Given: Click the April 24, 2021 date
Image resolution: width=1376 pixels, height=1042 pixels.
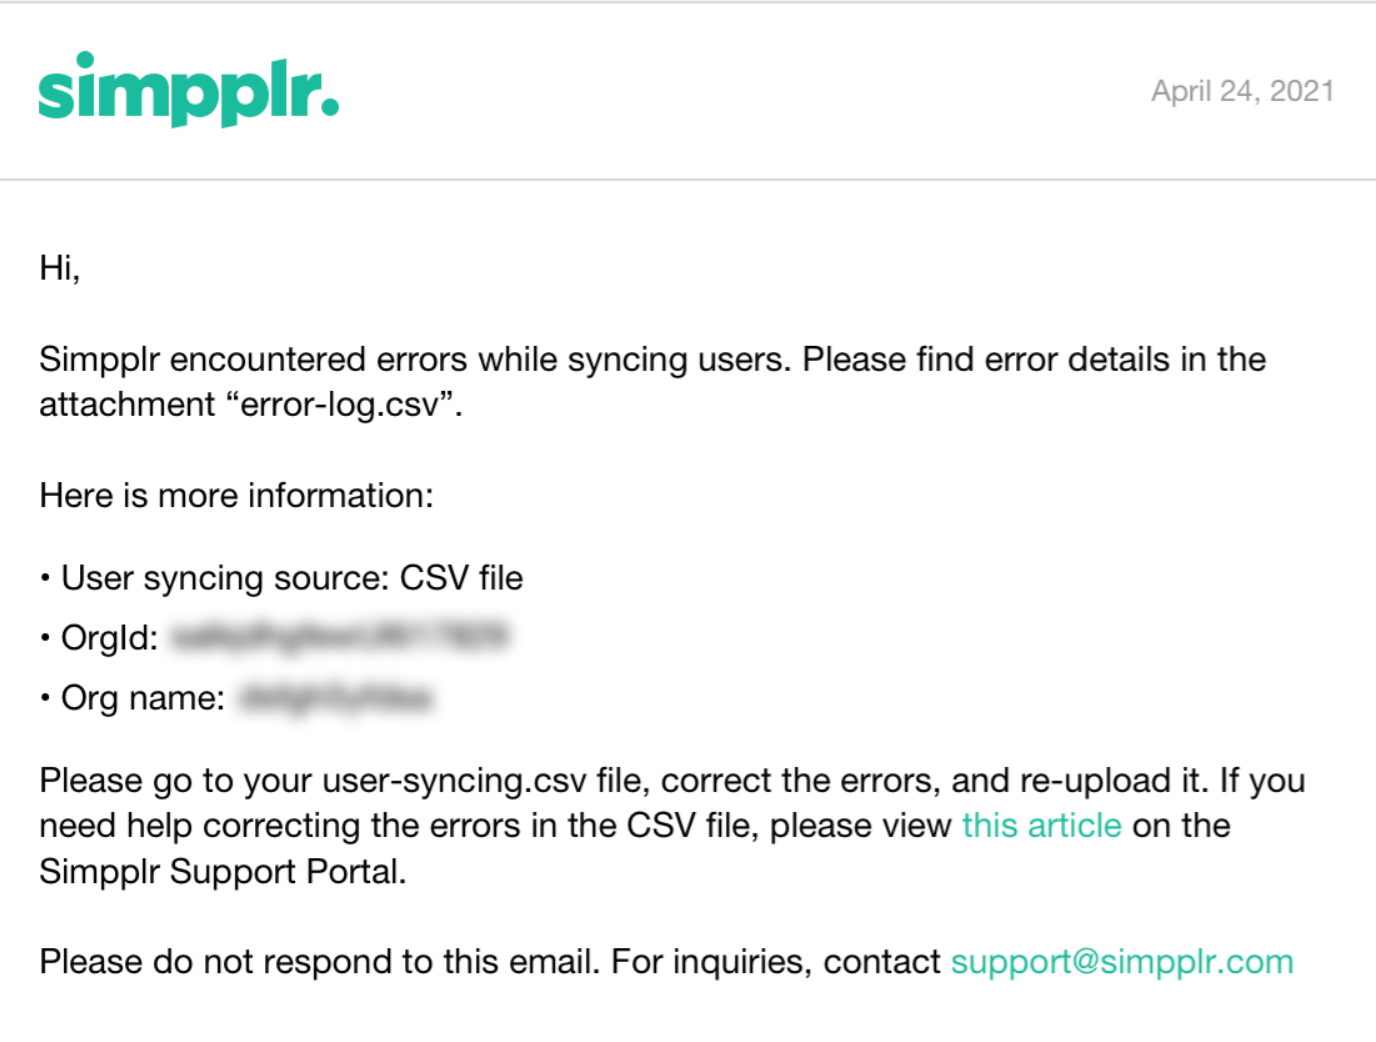Looking at the screenshot, I should pyautogui.click(x=1243, y=91).
